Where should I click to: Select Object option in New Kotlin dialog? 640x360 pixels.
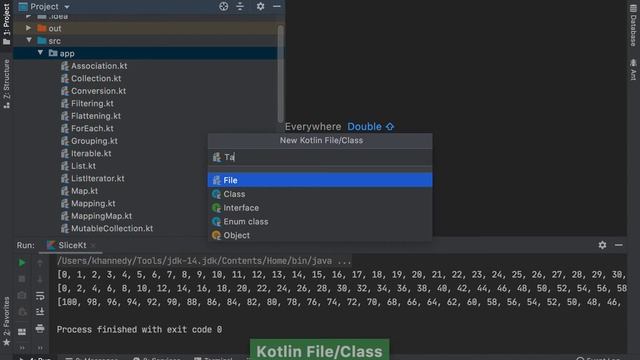[320, 236]
